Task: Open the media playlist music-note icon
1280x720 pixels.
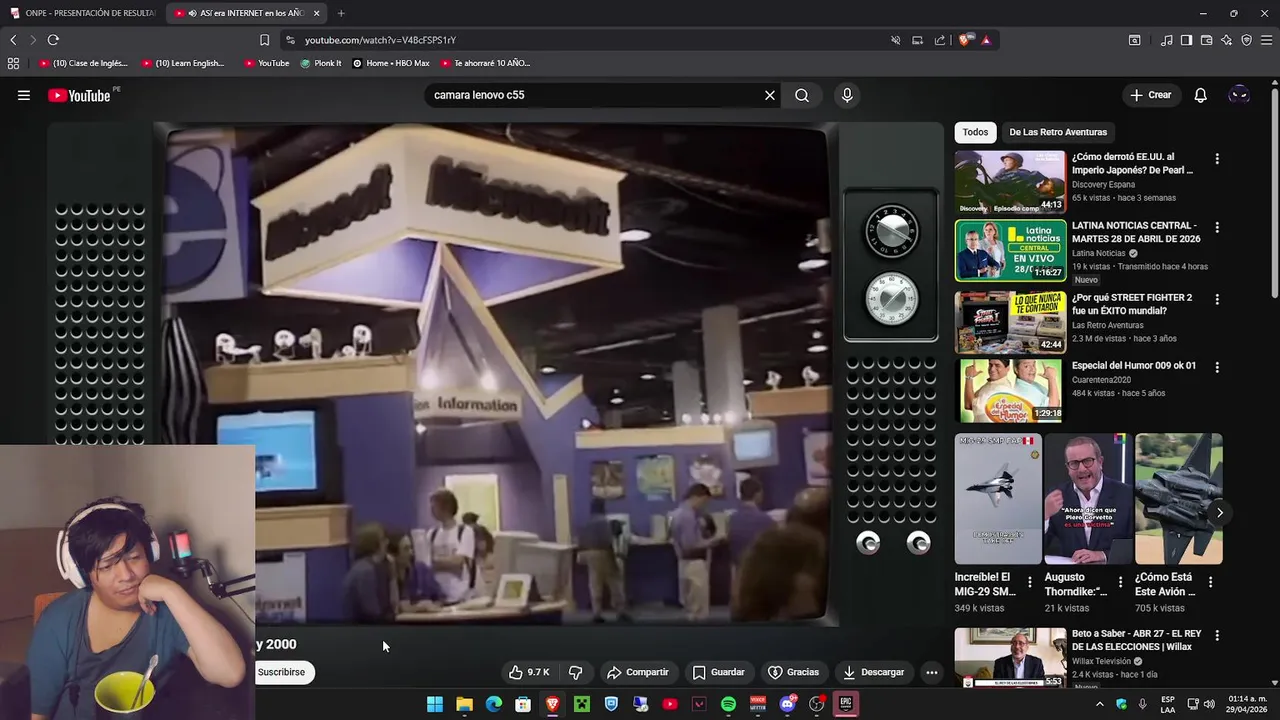Action: pos(1167,40)
